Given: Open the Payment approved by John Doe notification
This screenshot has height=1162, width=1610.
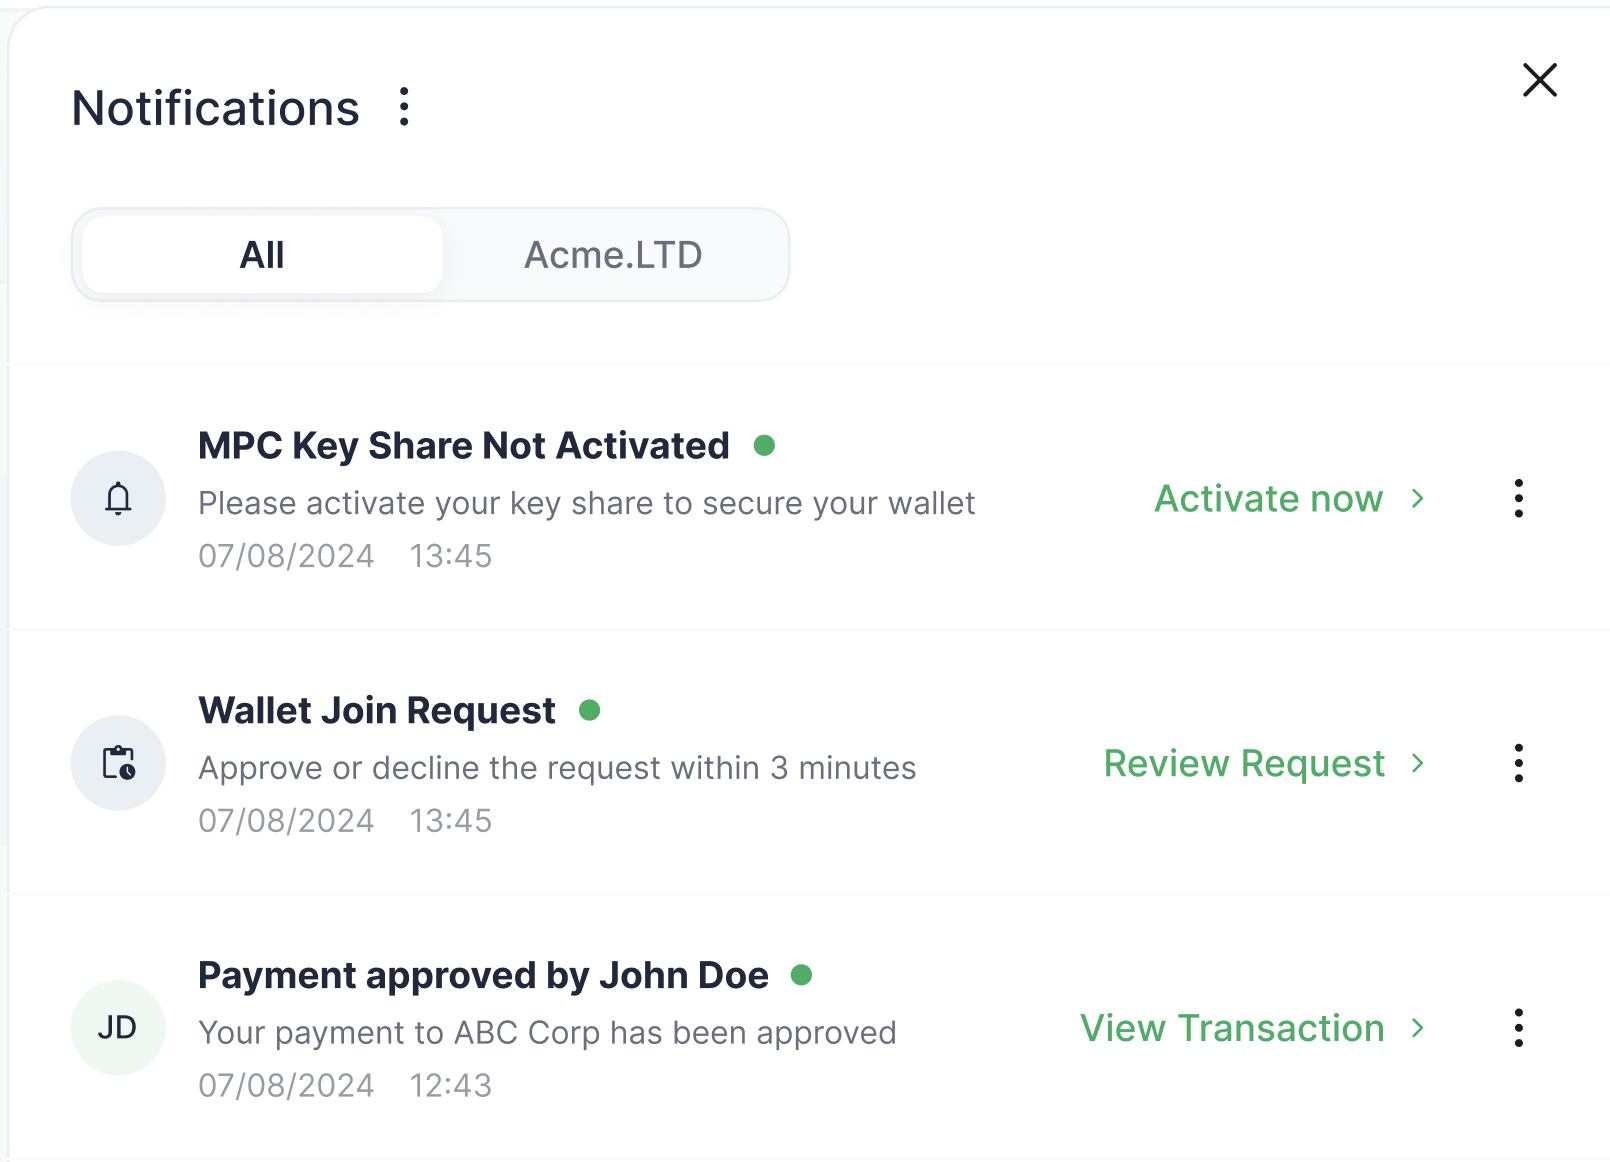Looking at the screenshot, I should 483,976.
